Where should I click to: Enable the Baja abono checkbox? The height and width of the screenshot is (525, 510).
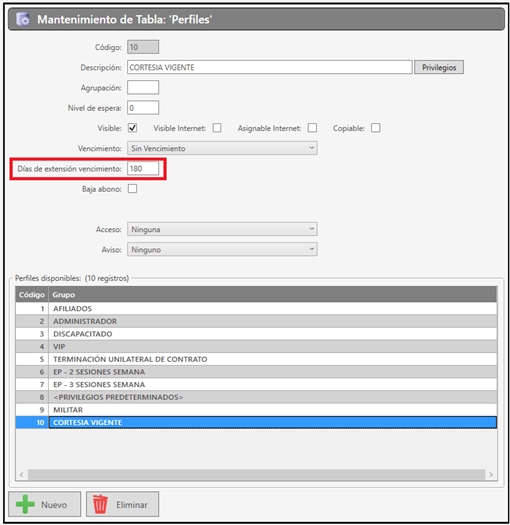(133, 189)
